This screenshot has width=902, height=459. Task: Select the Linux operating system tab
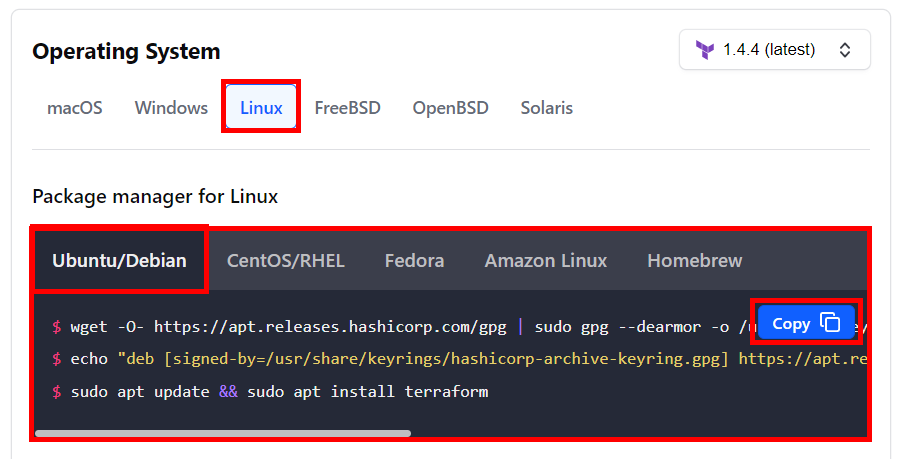pyautogui.click(x=261, y=107)
